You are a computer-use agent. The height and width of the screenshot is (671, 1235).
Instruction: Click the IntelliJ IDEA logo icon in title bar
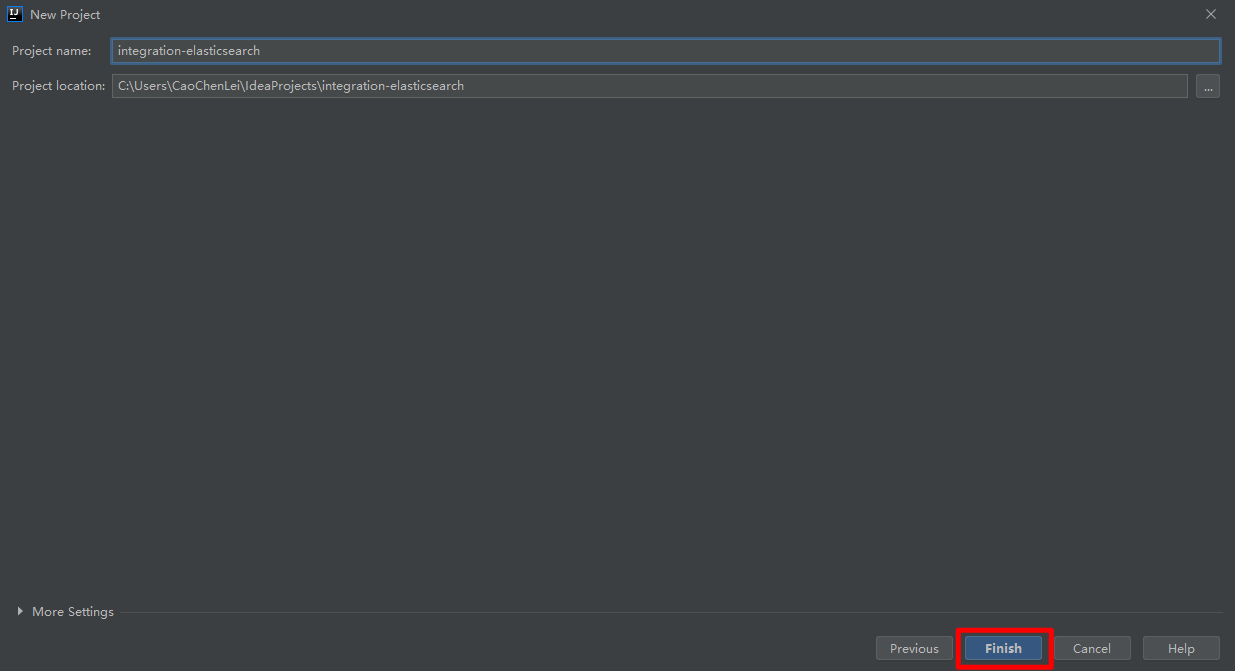click(15, 14)
